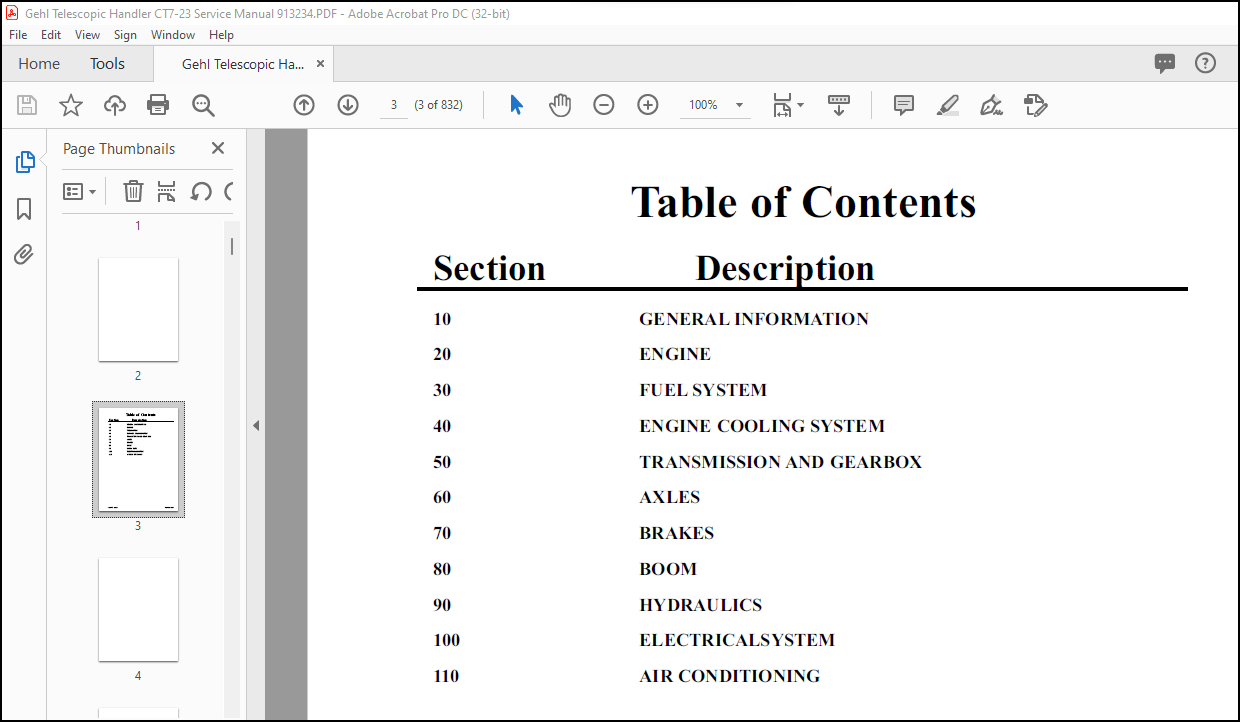
Task: Click the scrolling mode keyboard icon
Action: click(839, 105)
